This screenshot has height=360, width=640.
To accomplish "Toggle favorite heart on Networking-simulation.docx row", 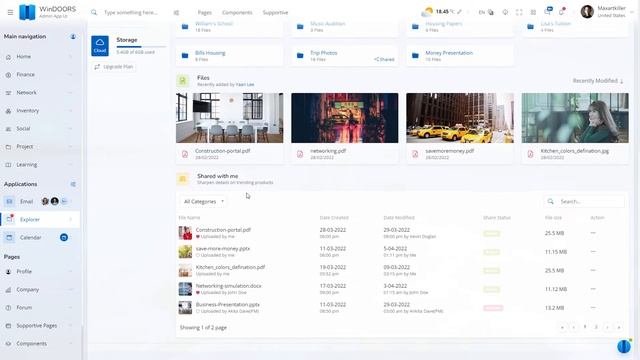I will tap(198, 293).
